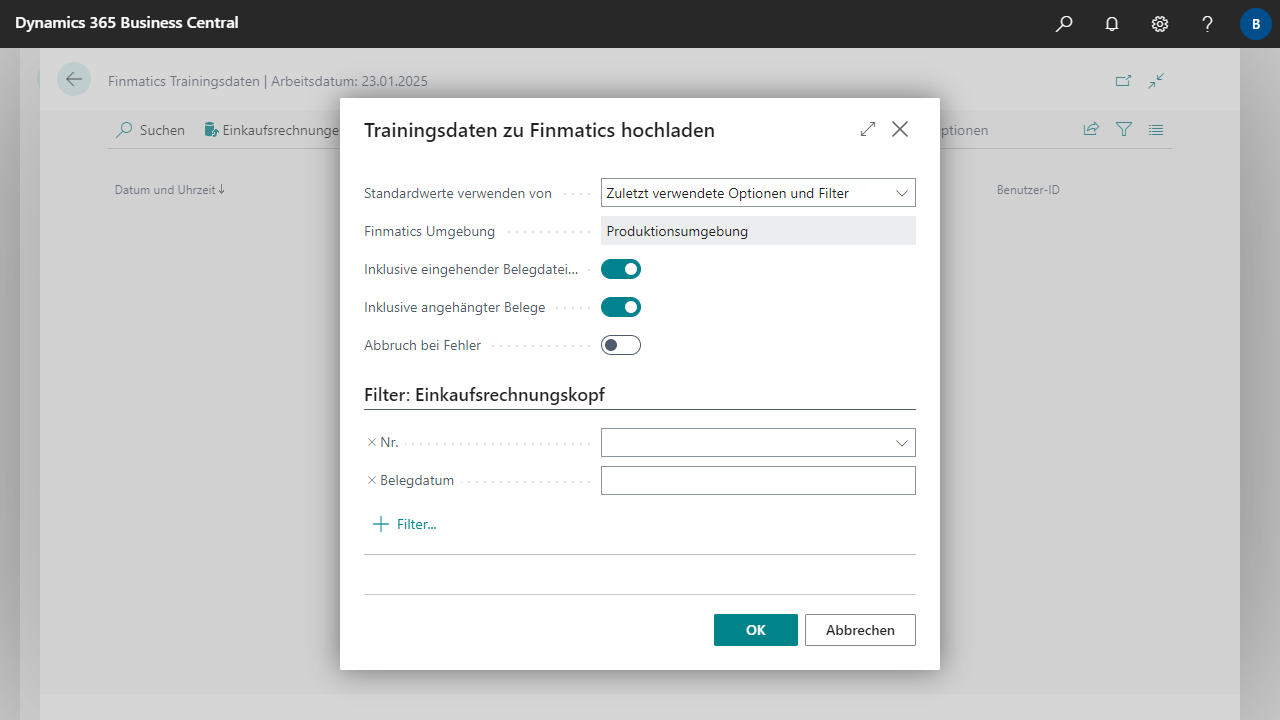Switch list layout icon
Viewport: 1280px width, 720px height.
(1157, 129)
